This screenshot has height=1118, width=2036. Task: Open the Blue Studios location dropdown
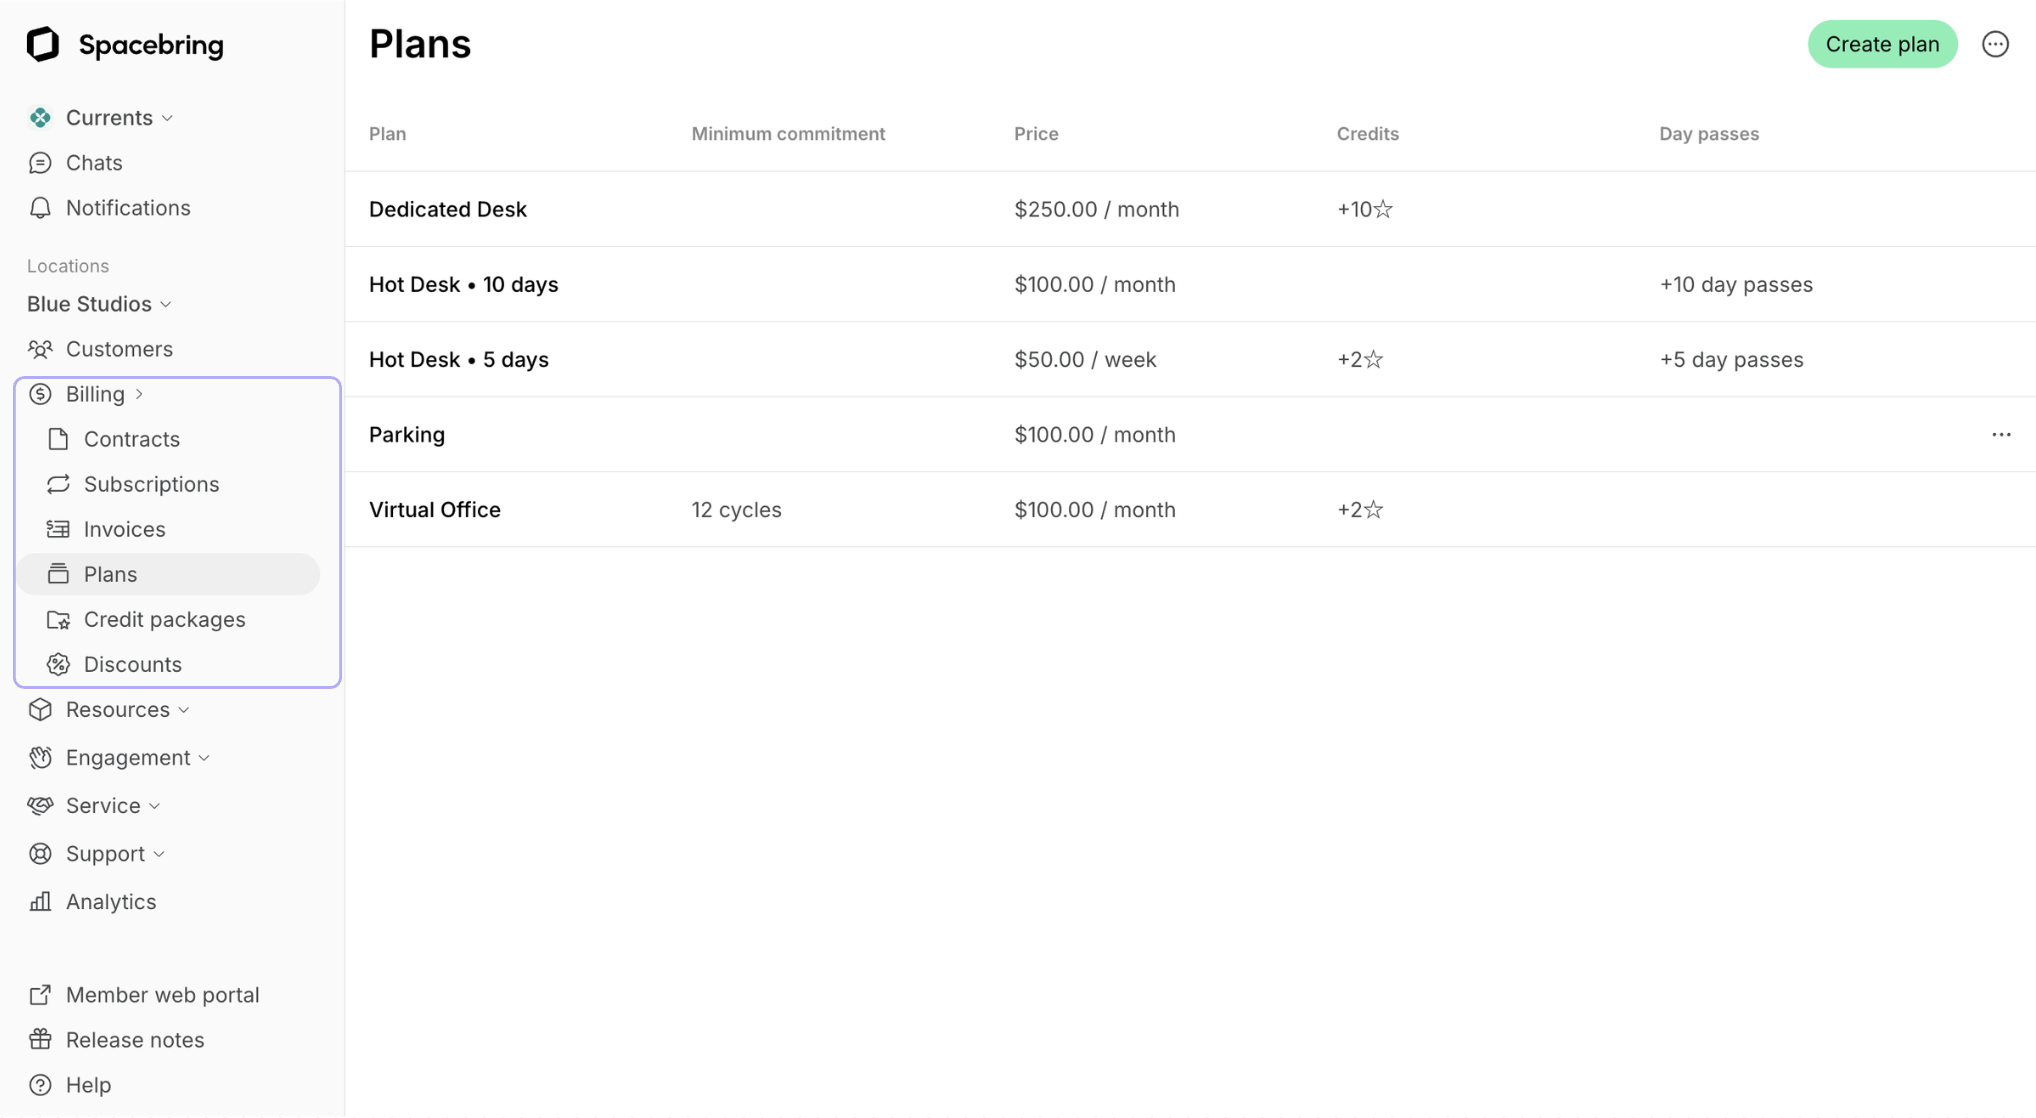[99, 304]
